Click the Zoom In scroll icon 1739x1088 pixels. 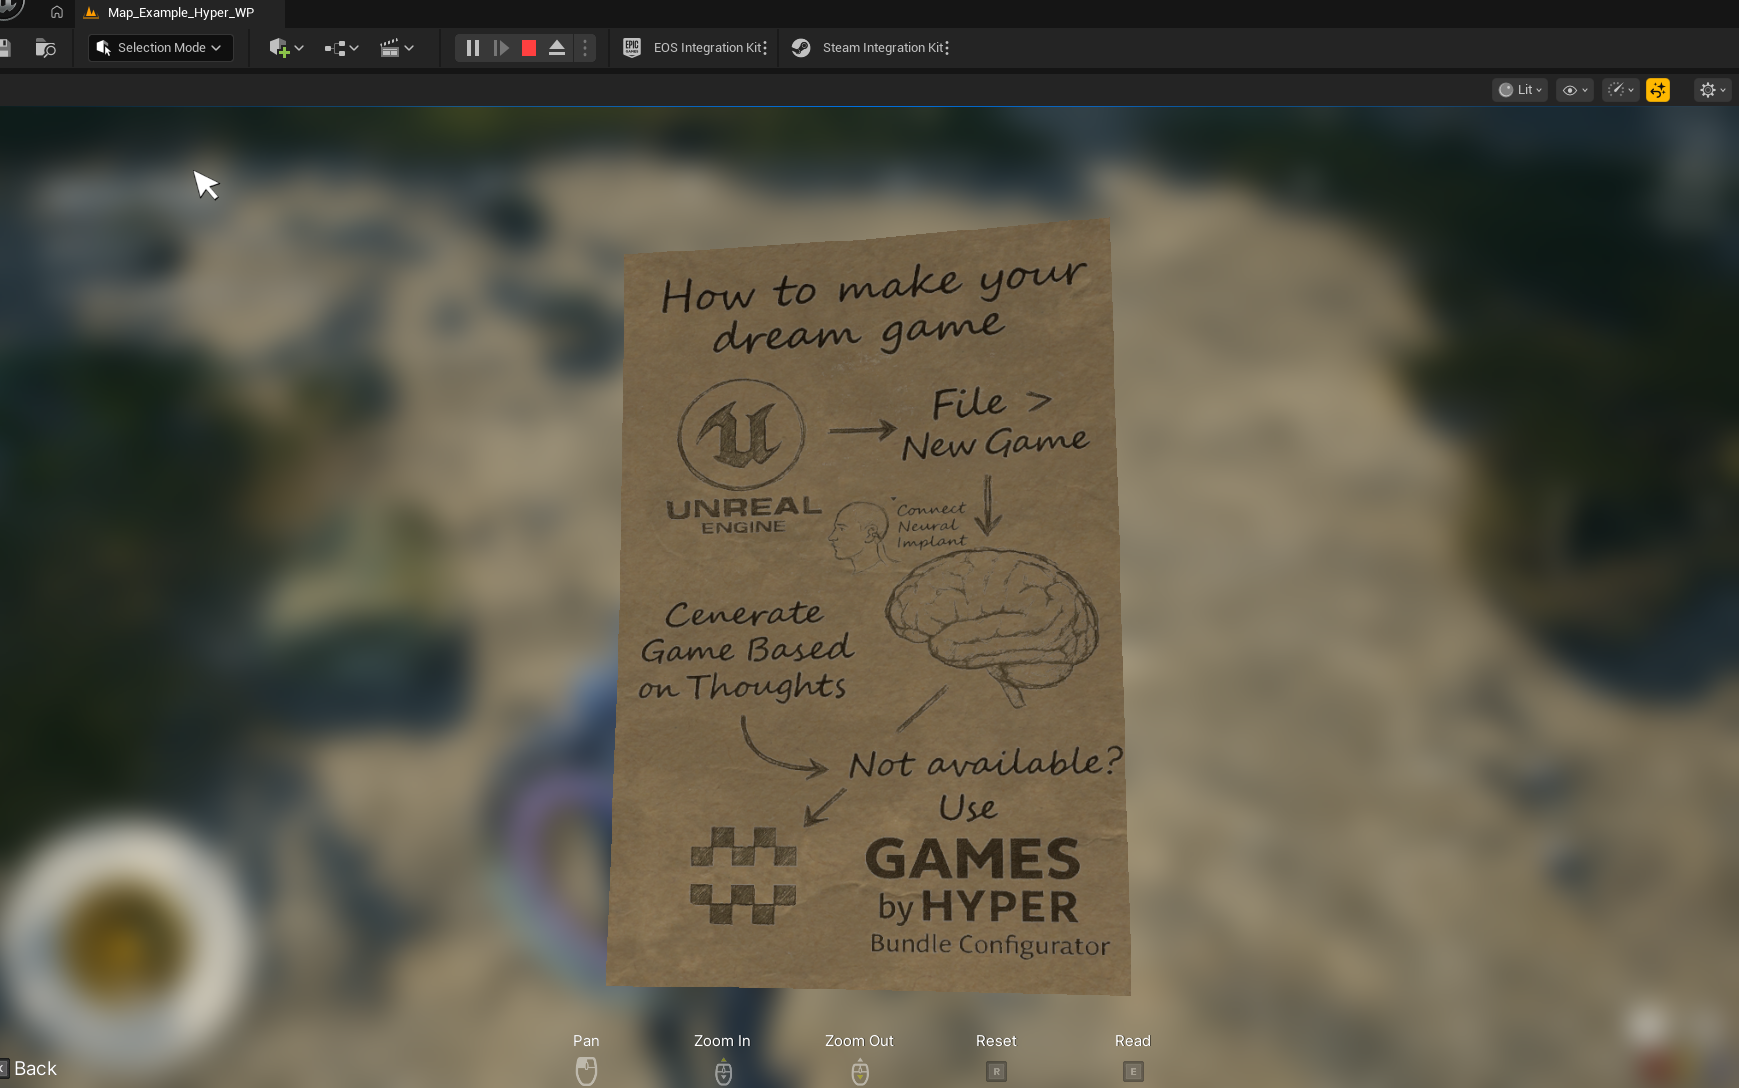pyautogui.click(x=723, y=1071)
